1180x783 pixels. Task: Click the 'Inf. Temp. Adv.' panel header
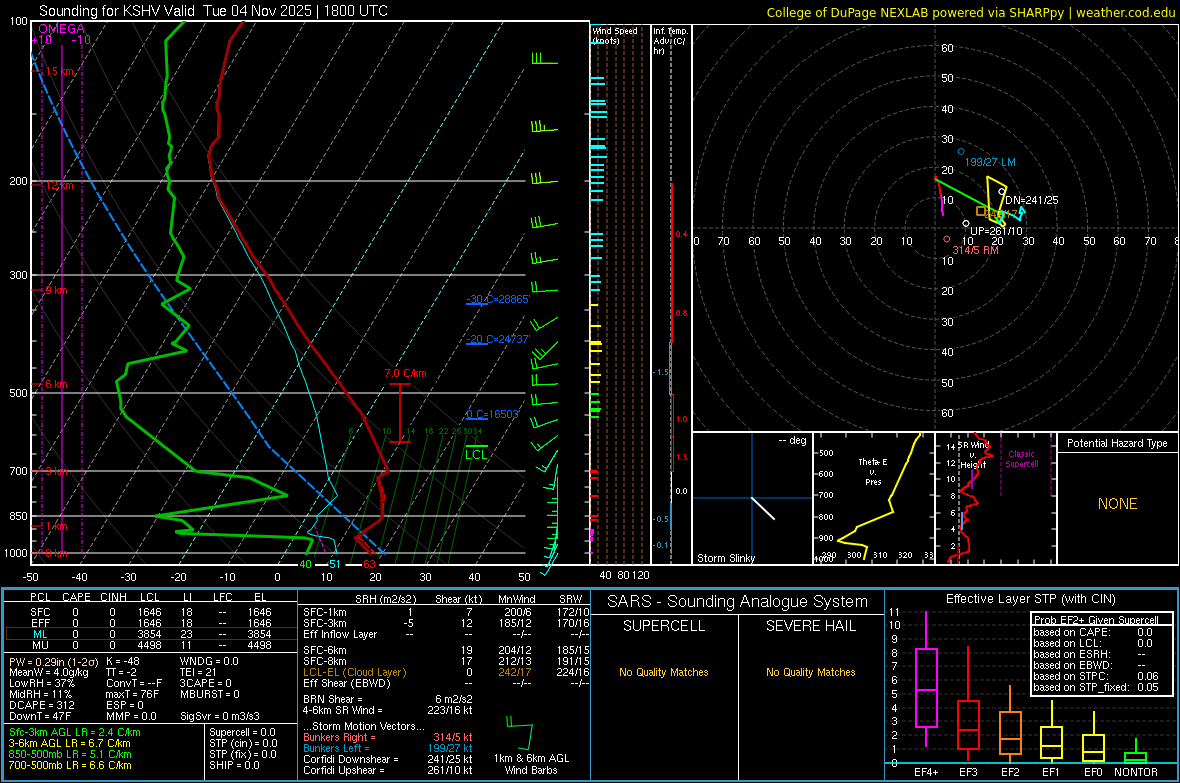click(x=670, y=41)
